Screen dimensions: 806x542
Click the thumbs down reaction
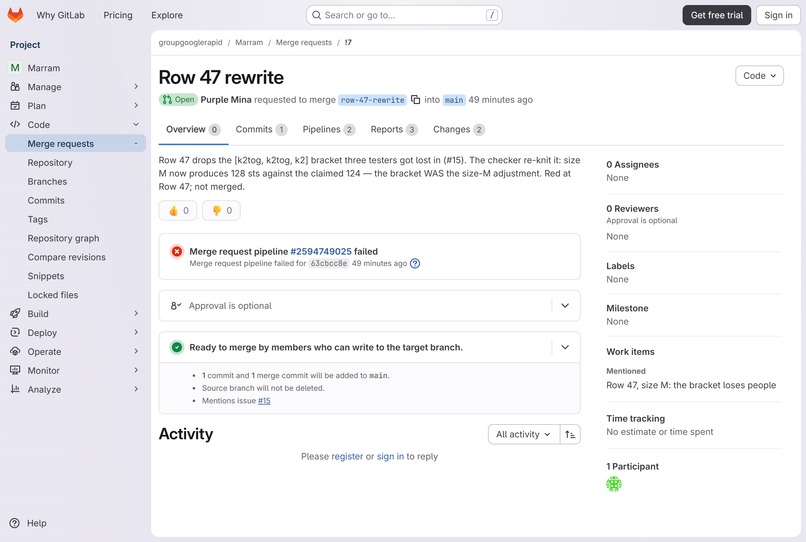coord(221,210)
